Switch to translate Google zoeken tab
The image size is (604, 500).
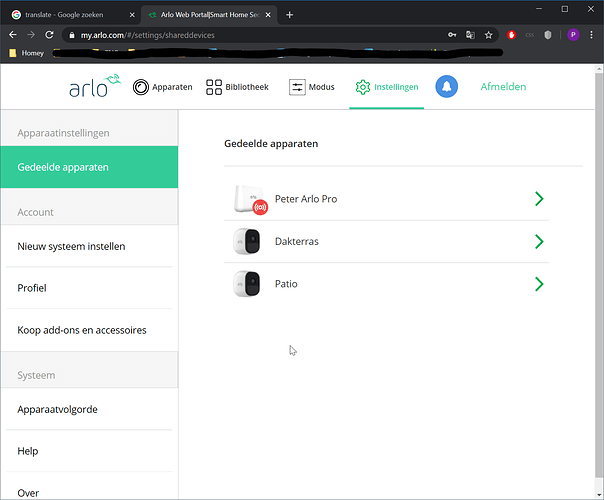click(71, 15)
